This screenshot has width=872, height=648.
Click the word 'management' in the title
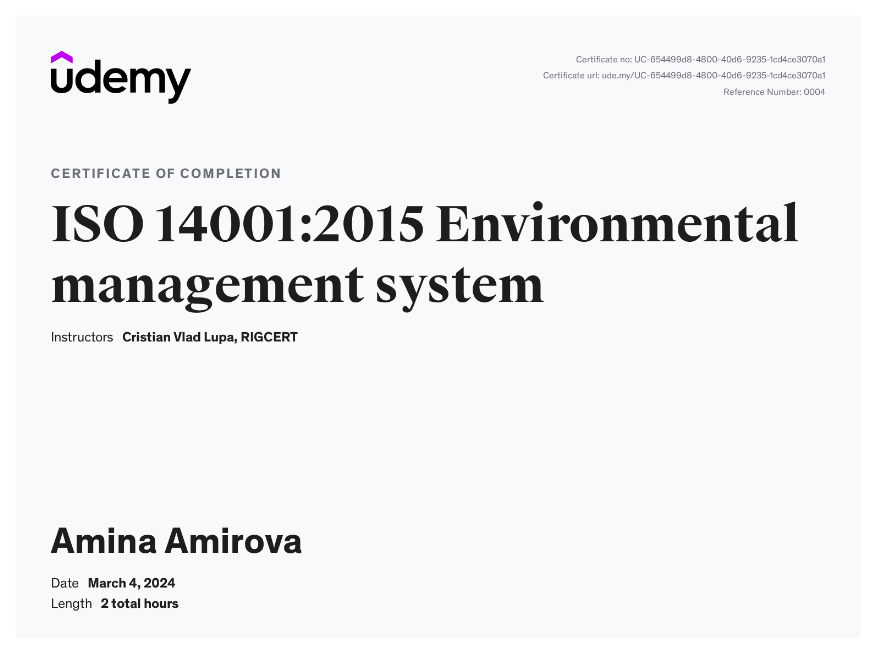[205, 284]
